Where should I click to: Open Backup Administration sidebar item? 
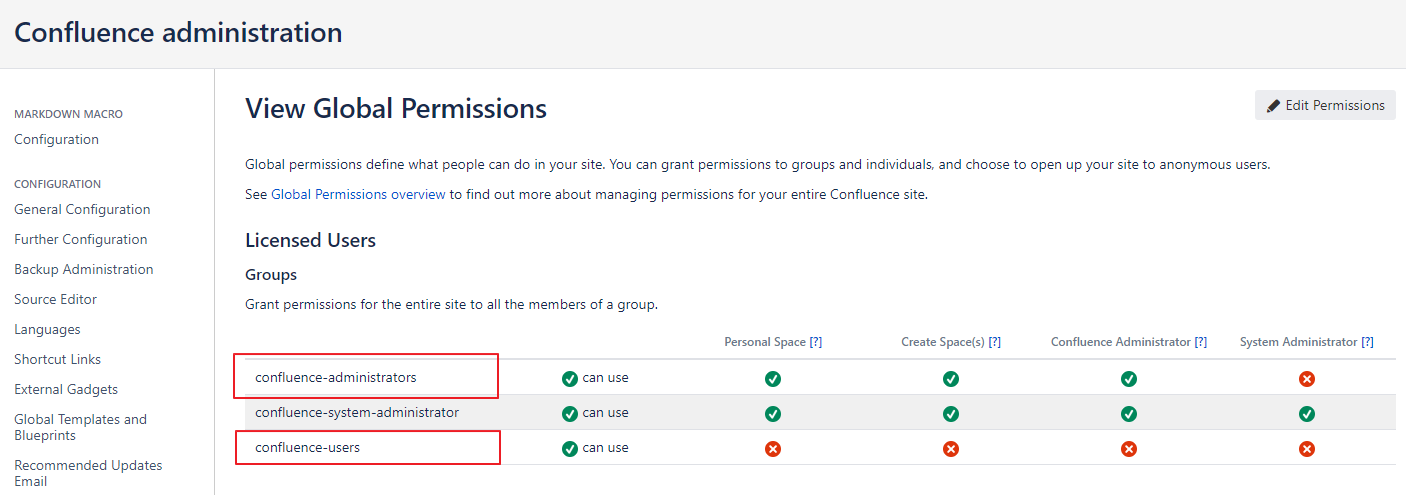coord(83,270)
